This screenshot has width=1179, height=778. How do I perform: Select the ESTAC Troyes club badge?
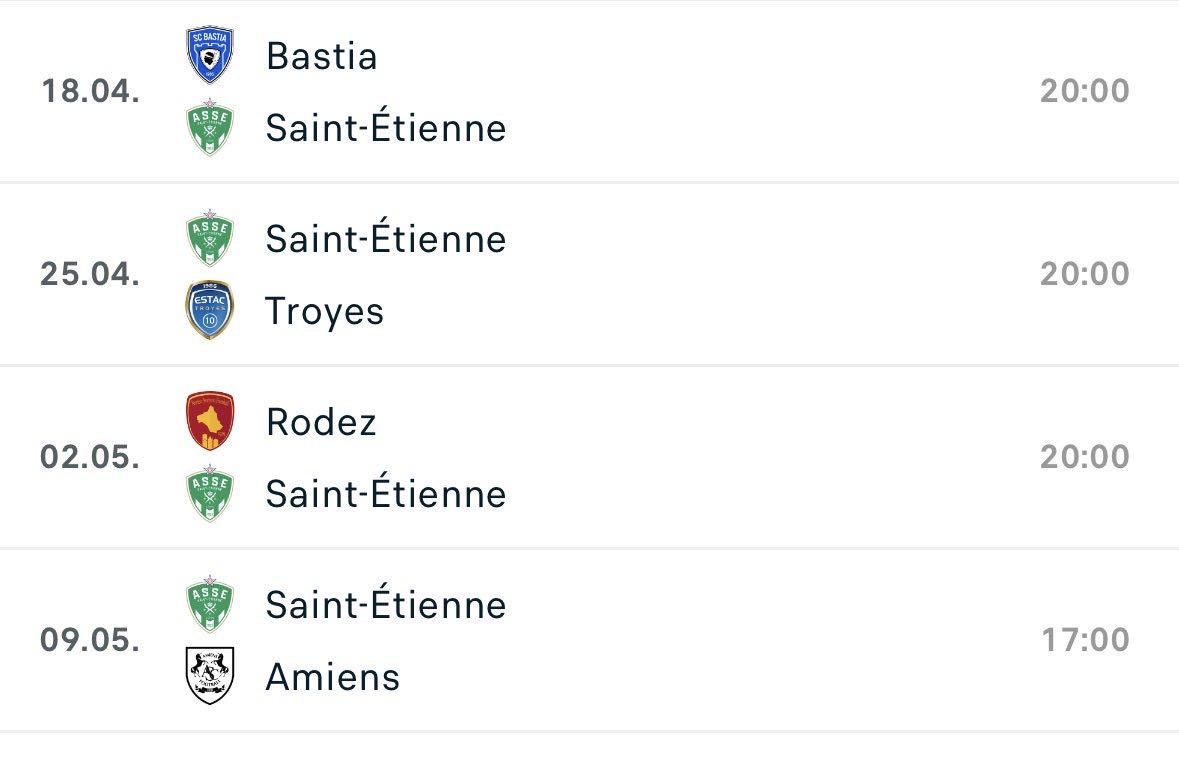[210, 311]
